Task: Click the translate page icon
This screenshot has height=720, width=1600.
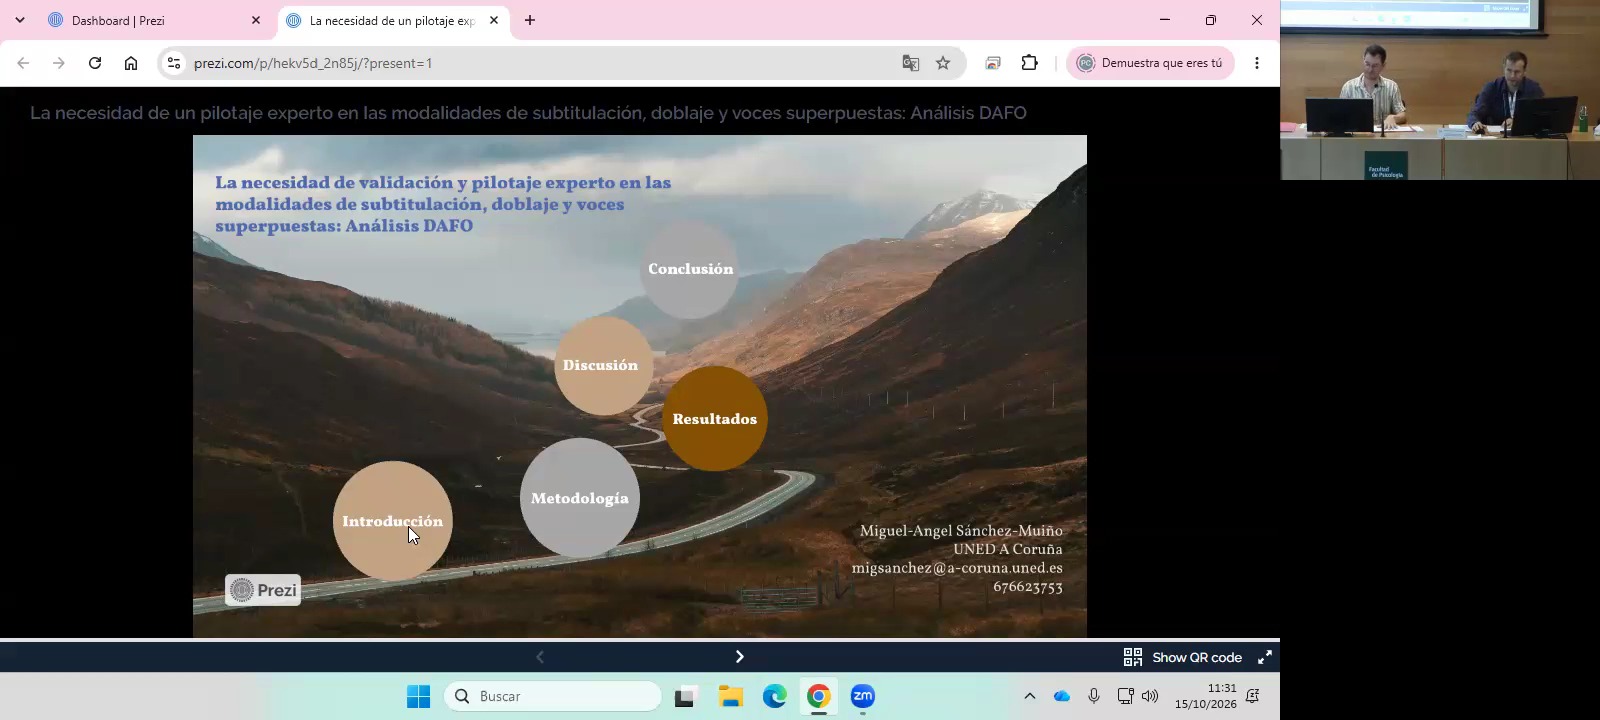Action: point(910,63)
